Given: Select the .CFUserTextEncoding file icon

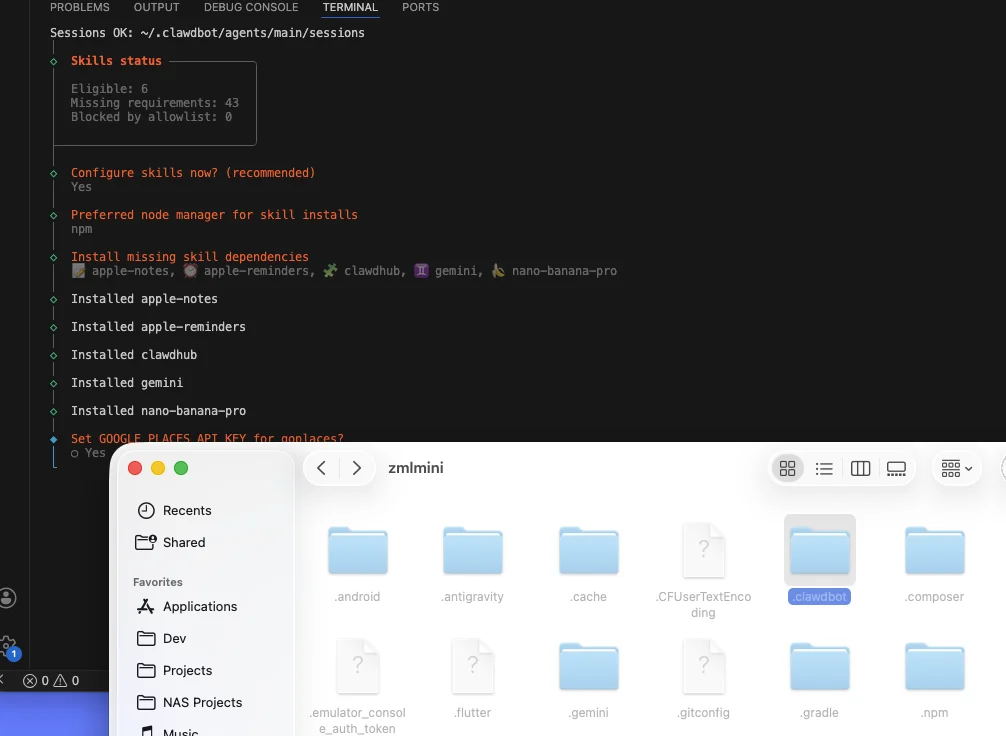Looking at the screenshot, I should tap(704, 550).
